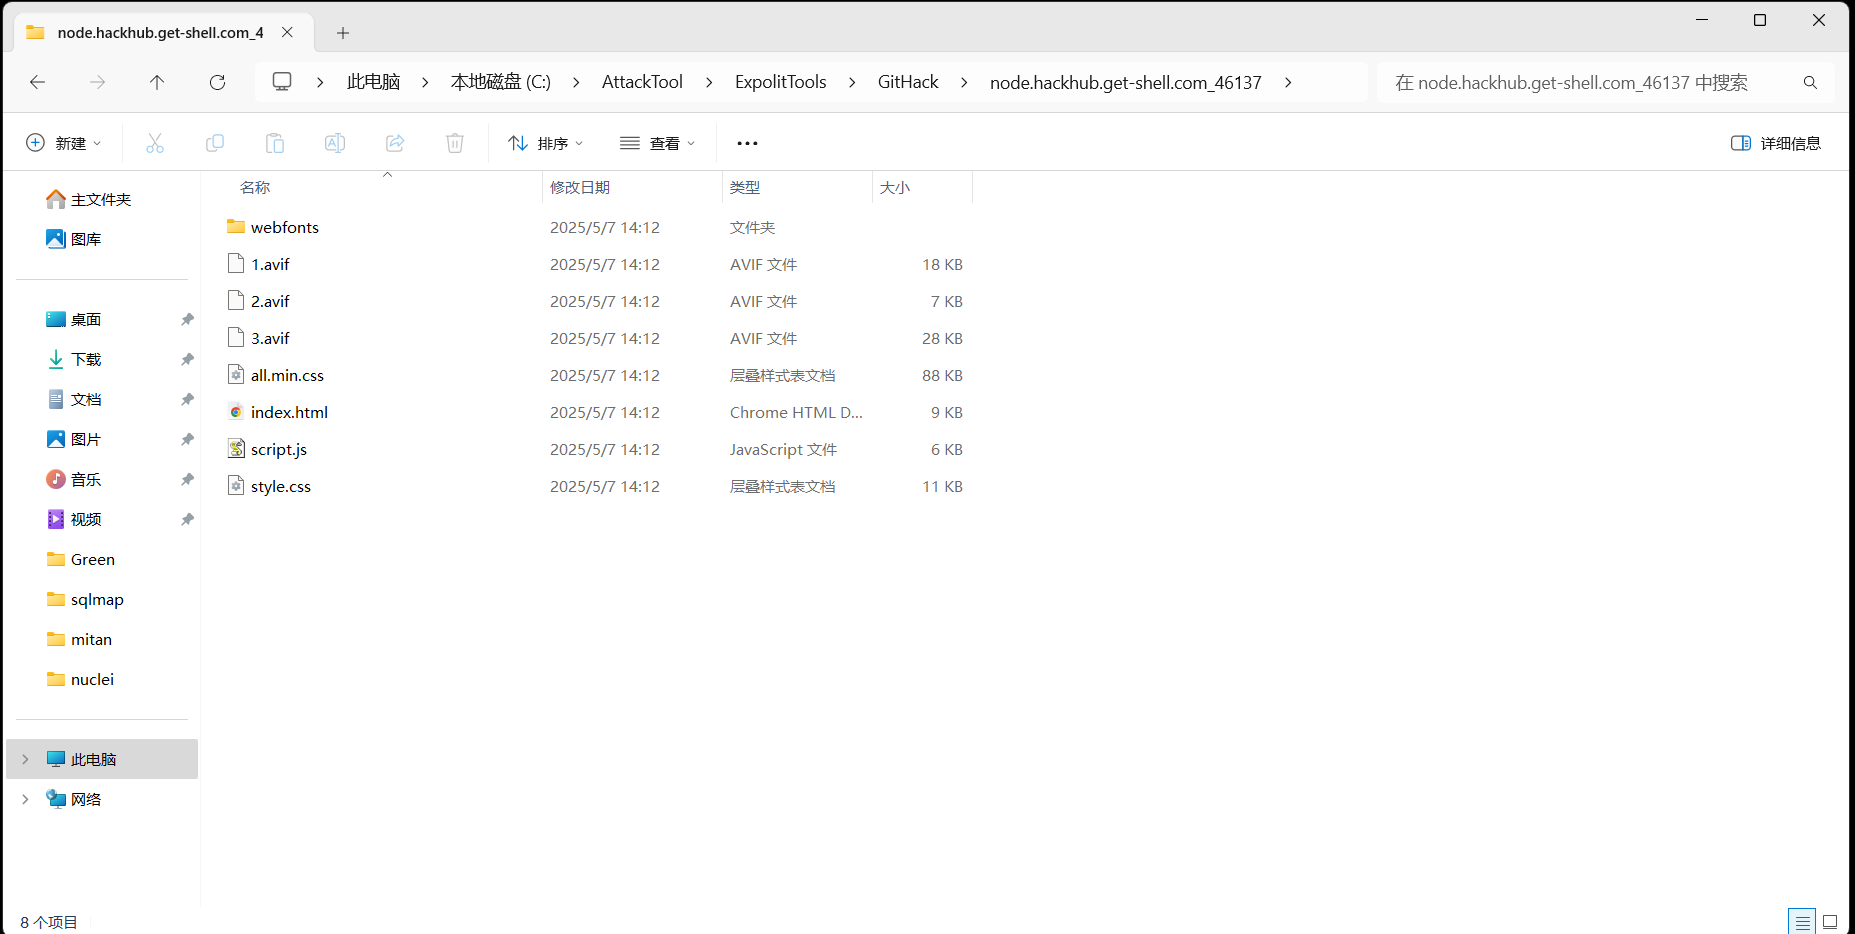The width and height of the screenshot is (1855, 934).
Task: Delete a file using the trash icon
Action: pyautogui.click(x=455, y=143)
